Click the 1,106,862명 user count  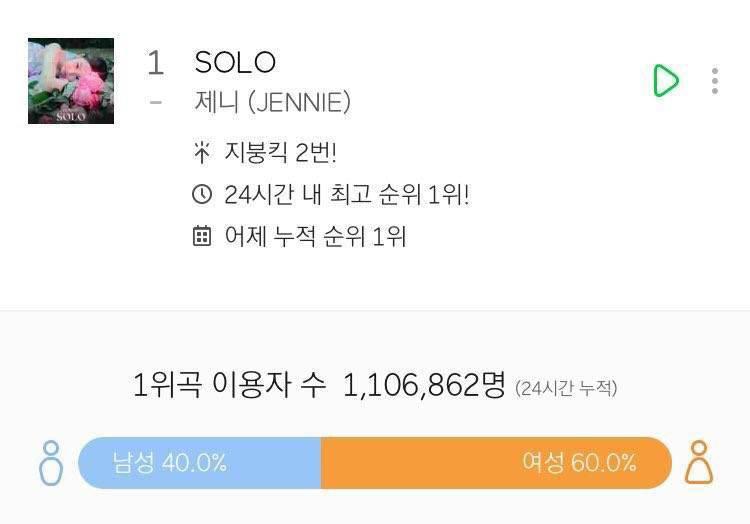[424, 385]
